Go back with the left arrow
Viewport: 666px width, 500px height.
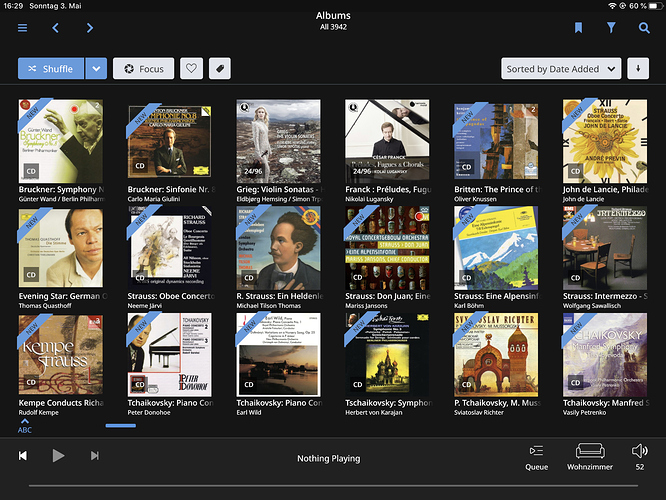point(56,28)
